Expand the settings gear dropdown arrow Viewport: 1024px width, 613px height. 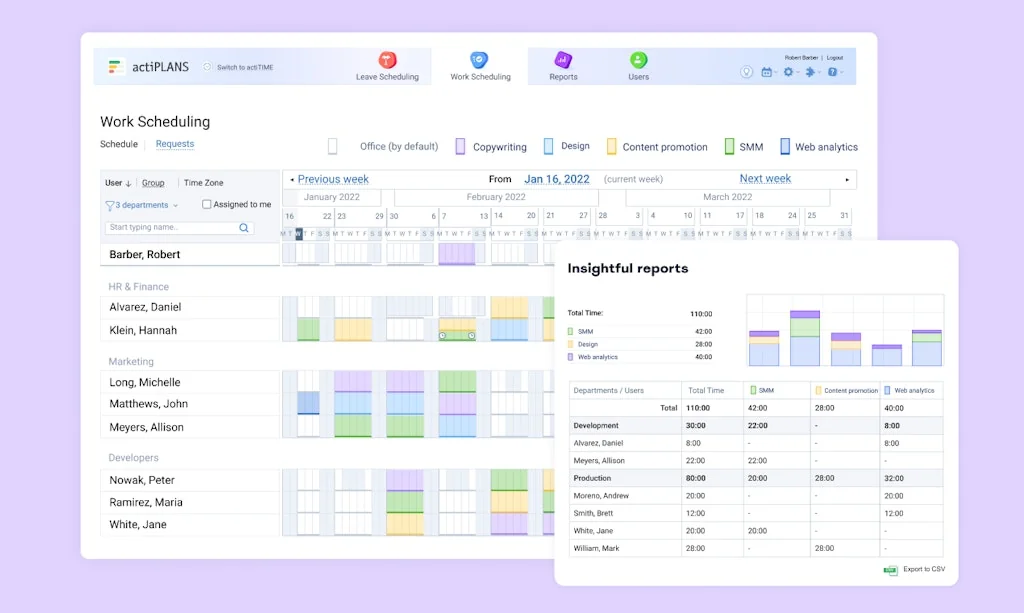797,72
